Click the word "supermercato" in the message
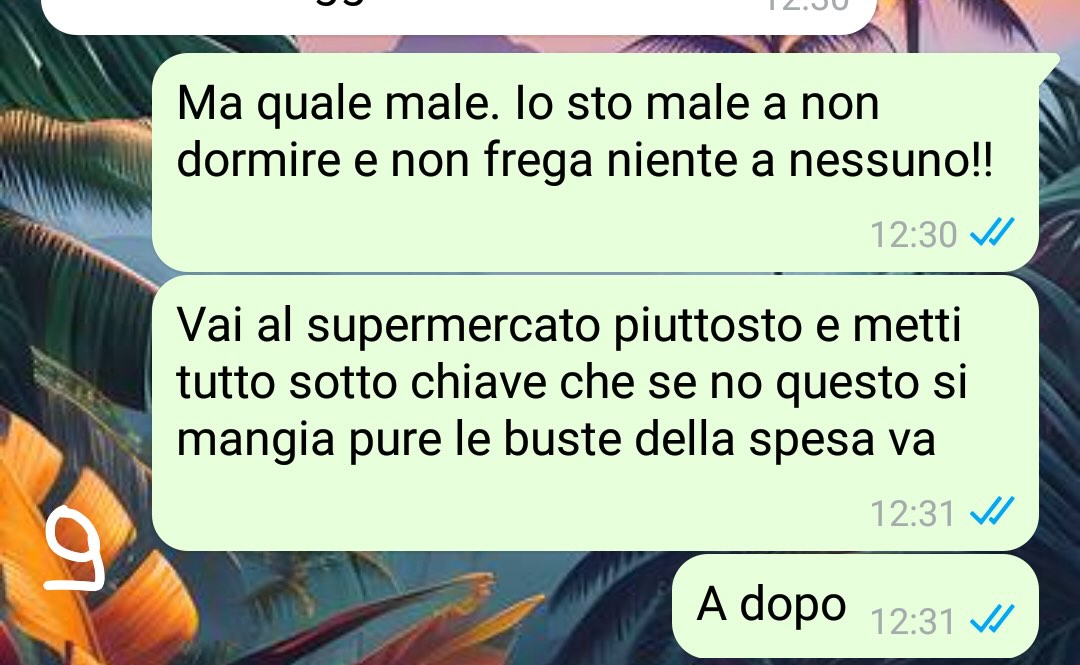The height and width of the screenshot is (665, 1080). click(x=453, y=326)
